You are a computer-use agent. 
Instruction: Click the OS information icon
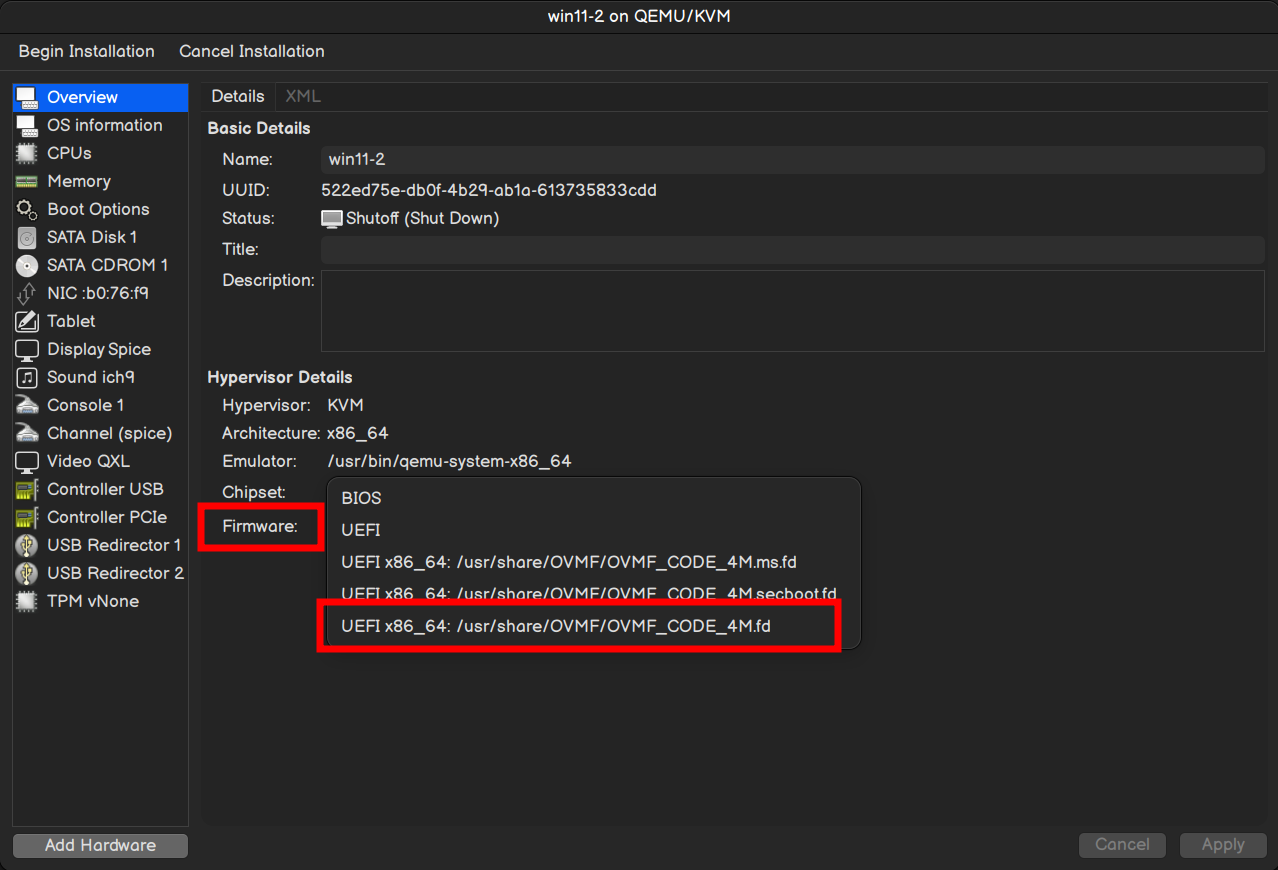click(27, 125)
